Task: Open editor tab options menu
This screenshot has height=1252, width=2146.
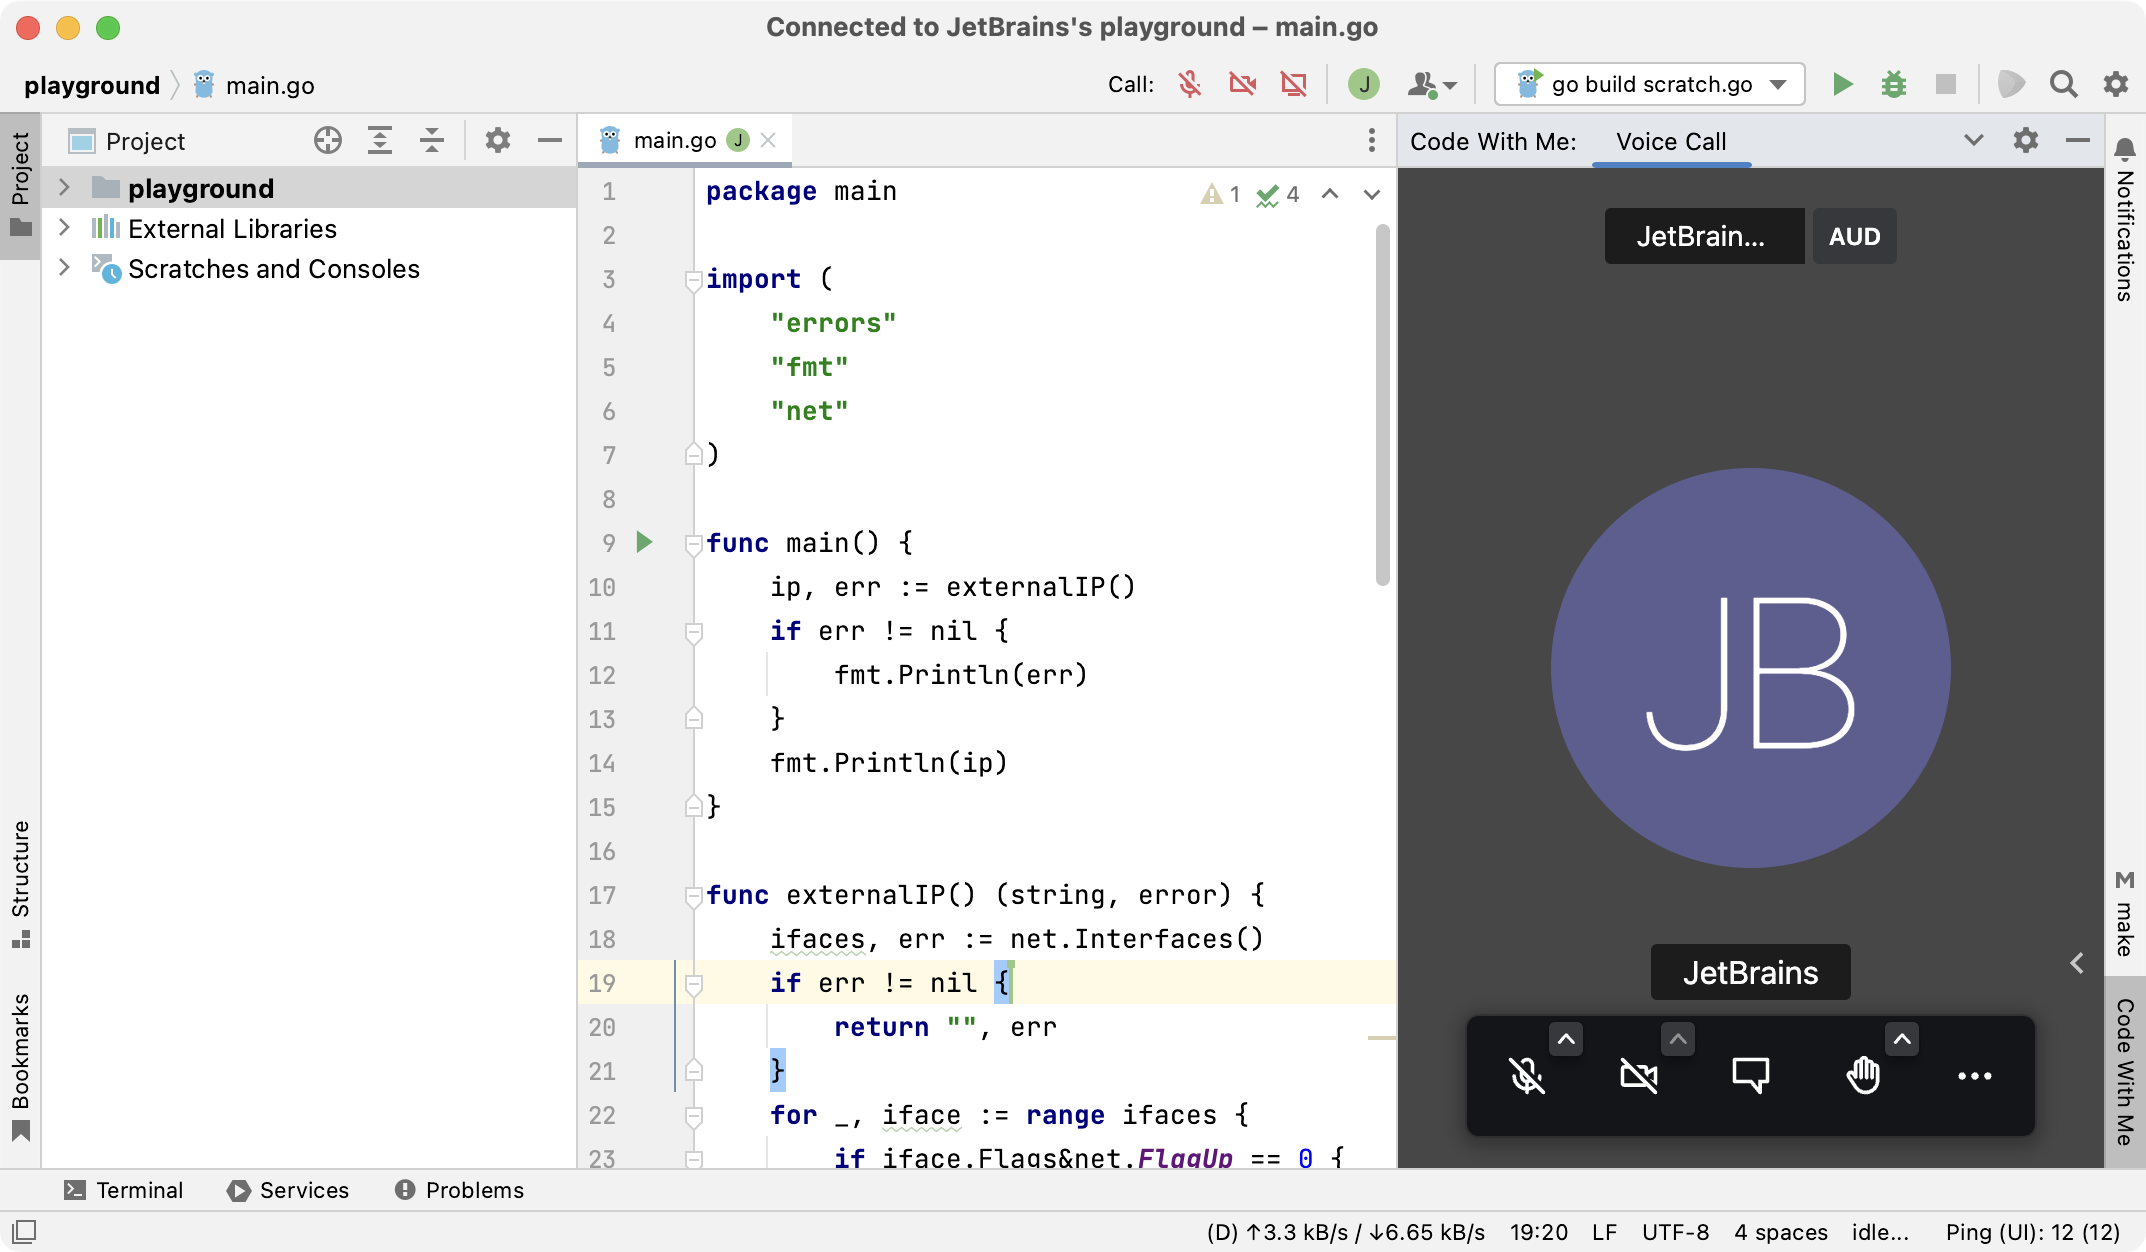Action: [1372, 140]
